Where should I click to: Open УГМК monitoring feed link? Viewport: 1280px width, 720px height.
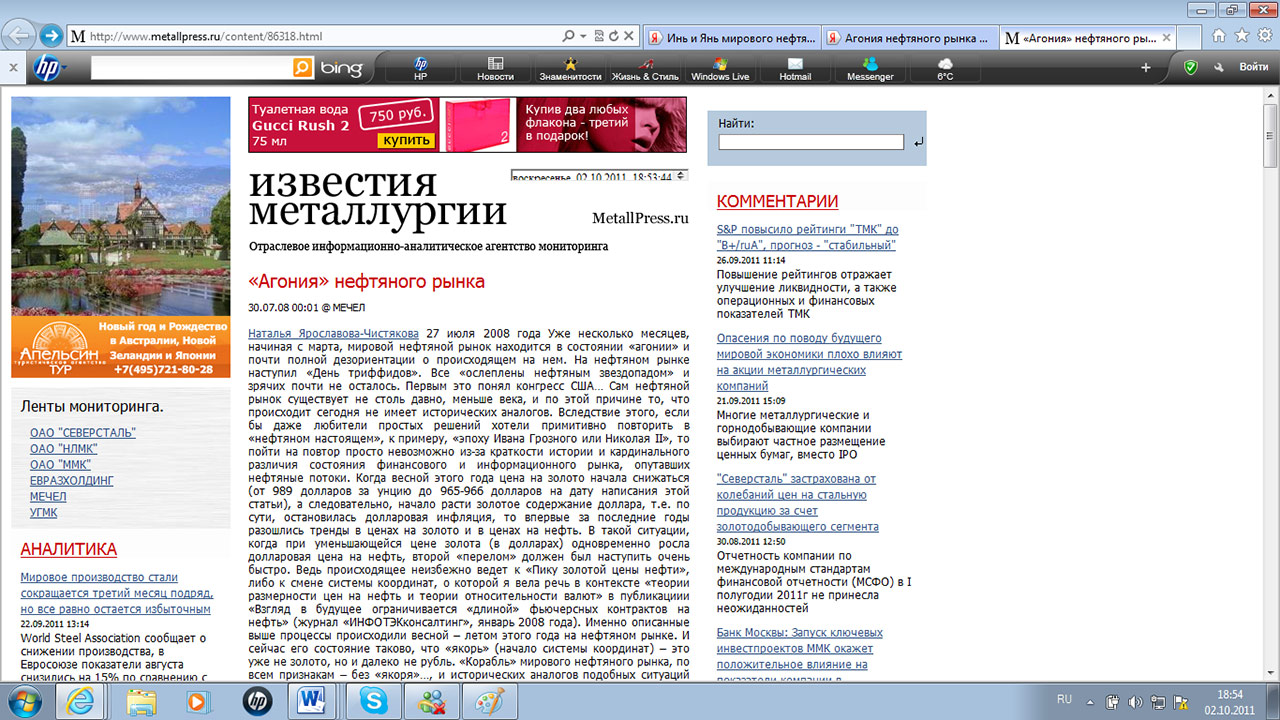44,513
